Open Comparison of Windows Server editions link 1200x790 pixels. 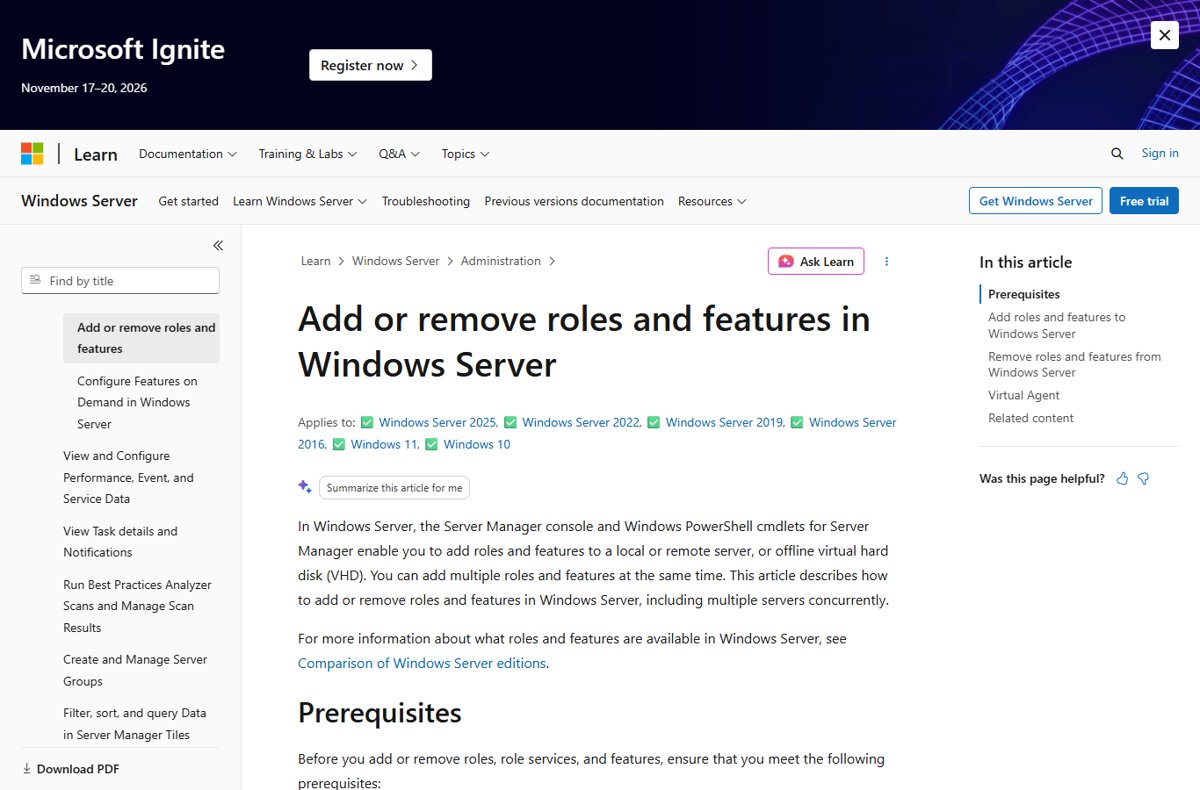tap(422, 663)
